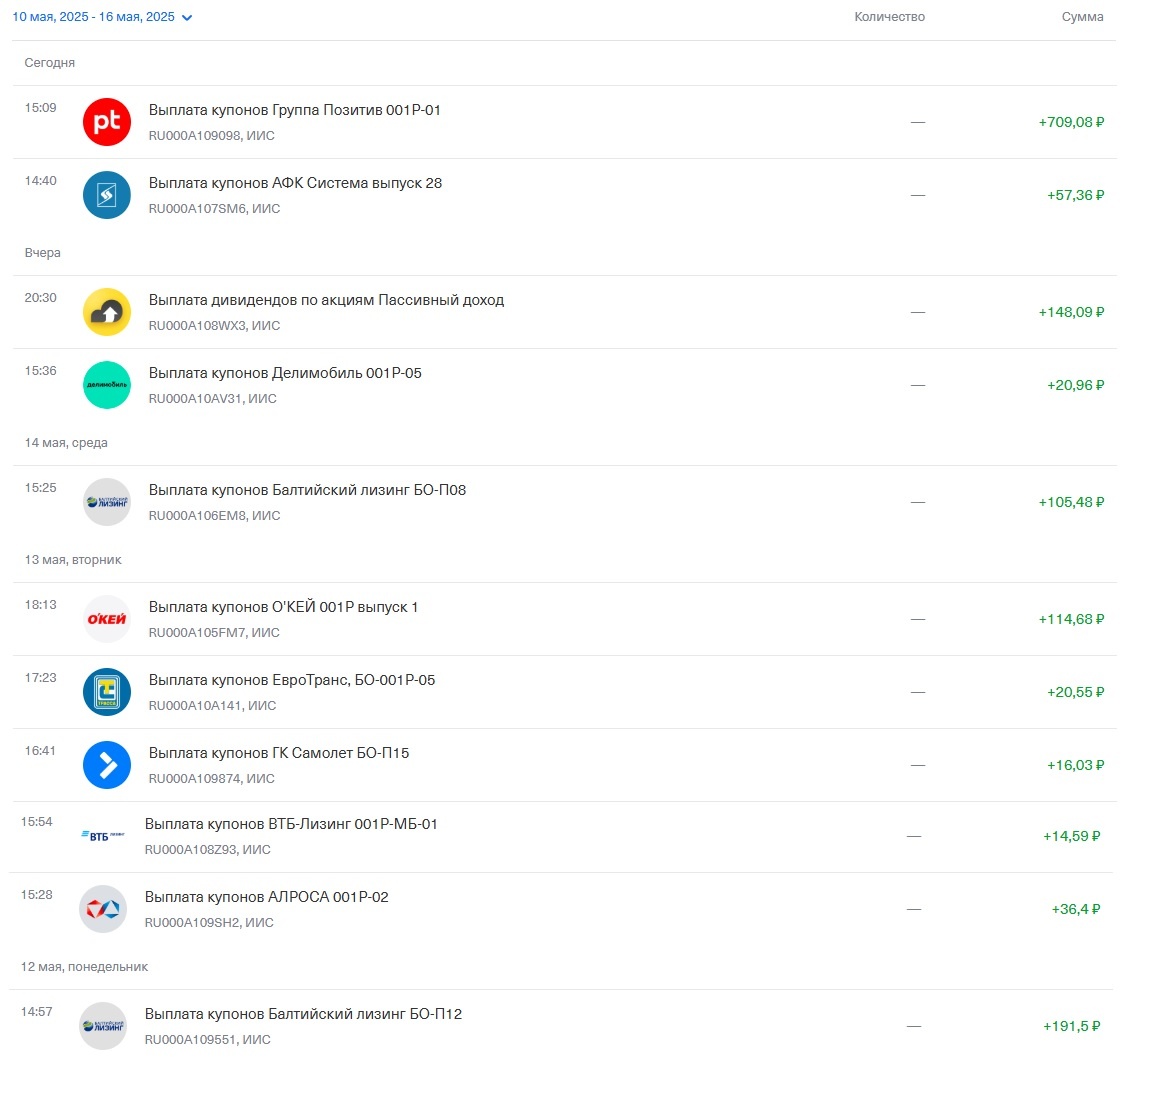Viewport: 1176px width, 1100px height.
Task: Select the amount +709,08 ₽
Action: pos(1071,121)
